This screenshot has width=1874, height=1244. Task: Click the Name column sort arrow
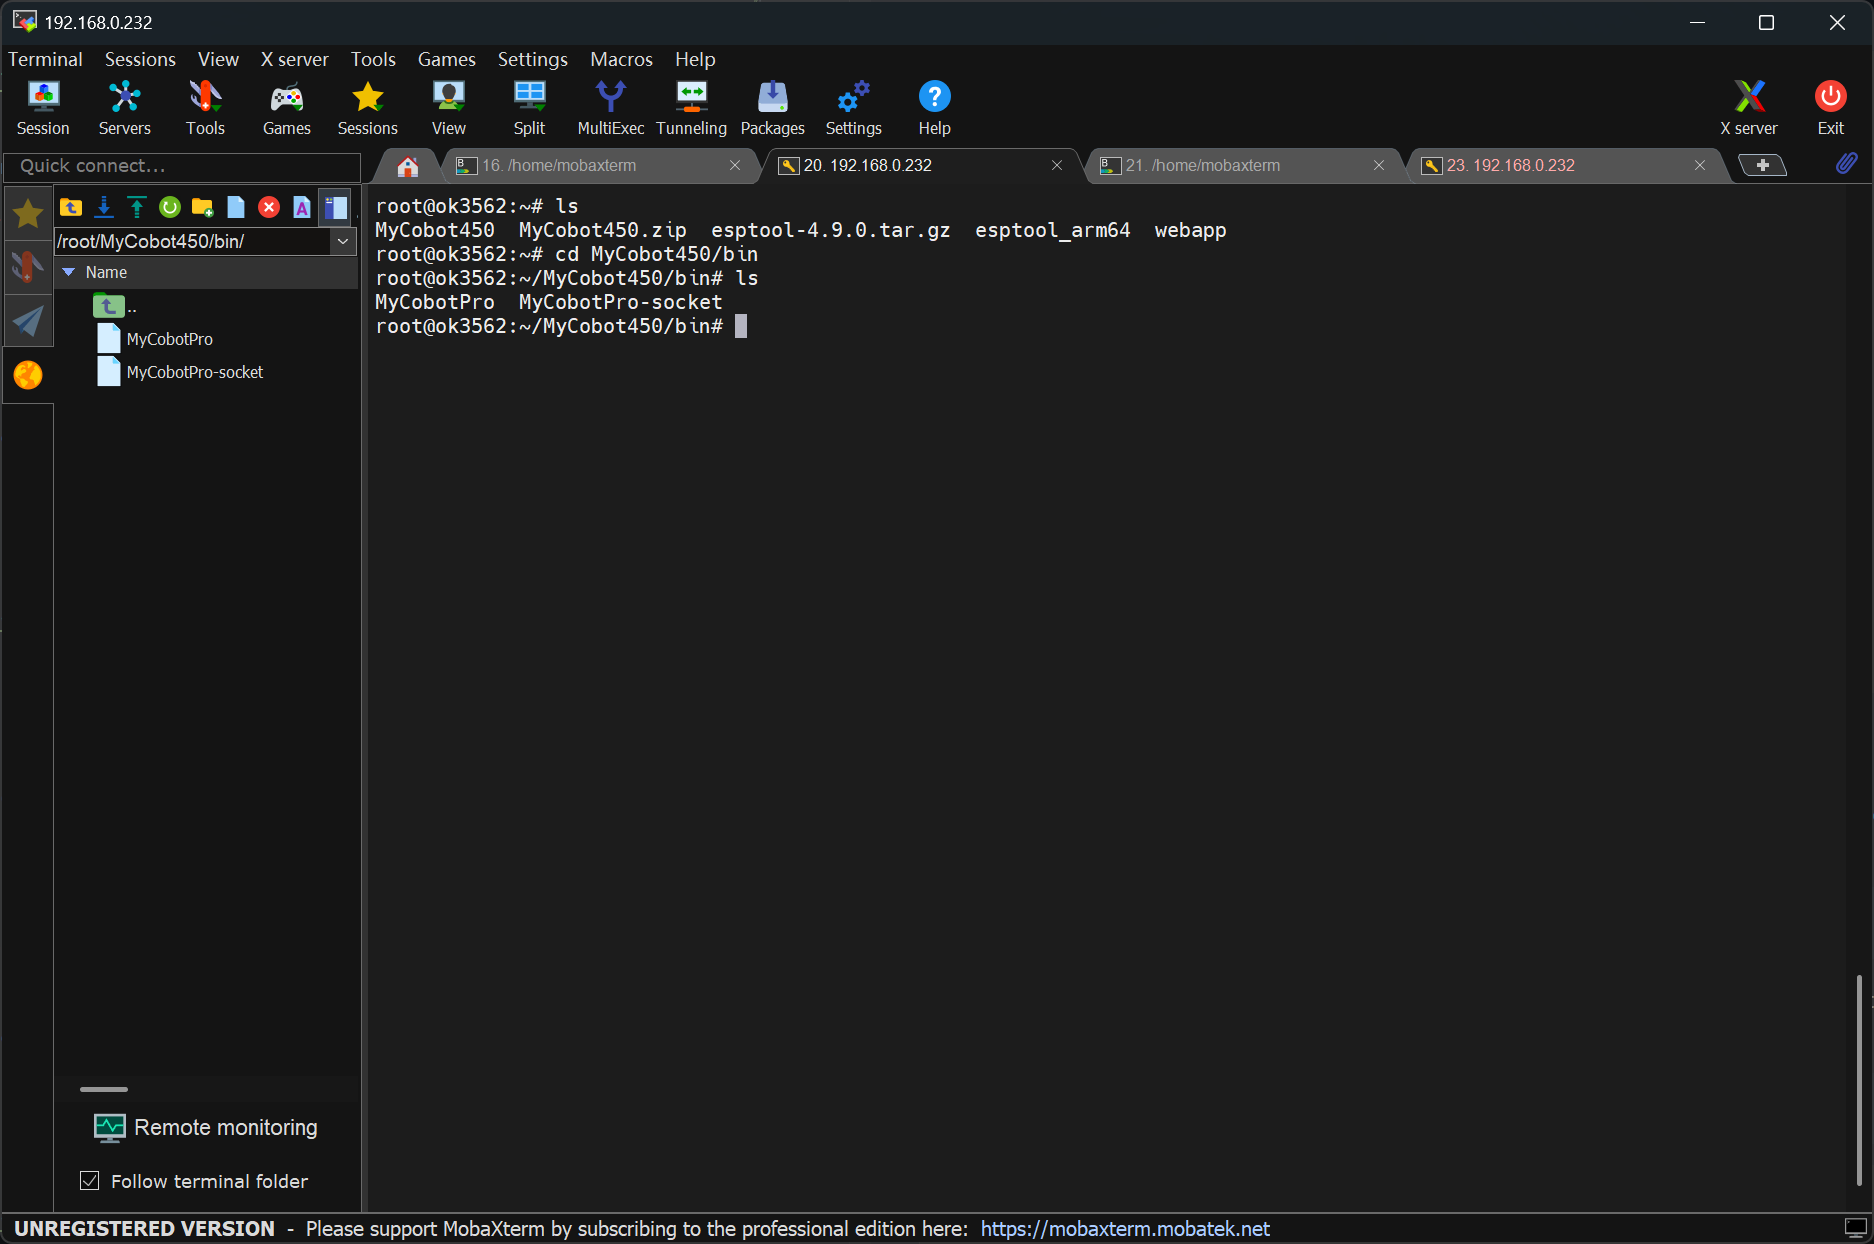[x=69, y=272]
